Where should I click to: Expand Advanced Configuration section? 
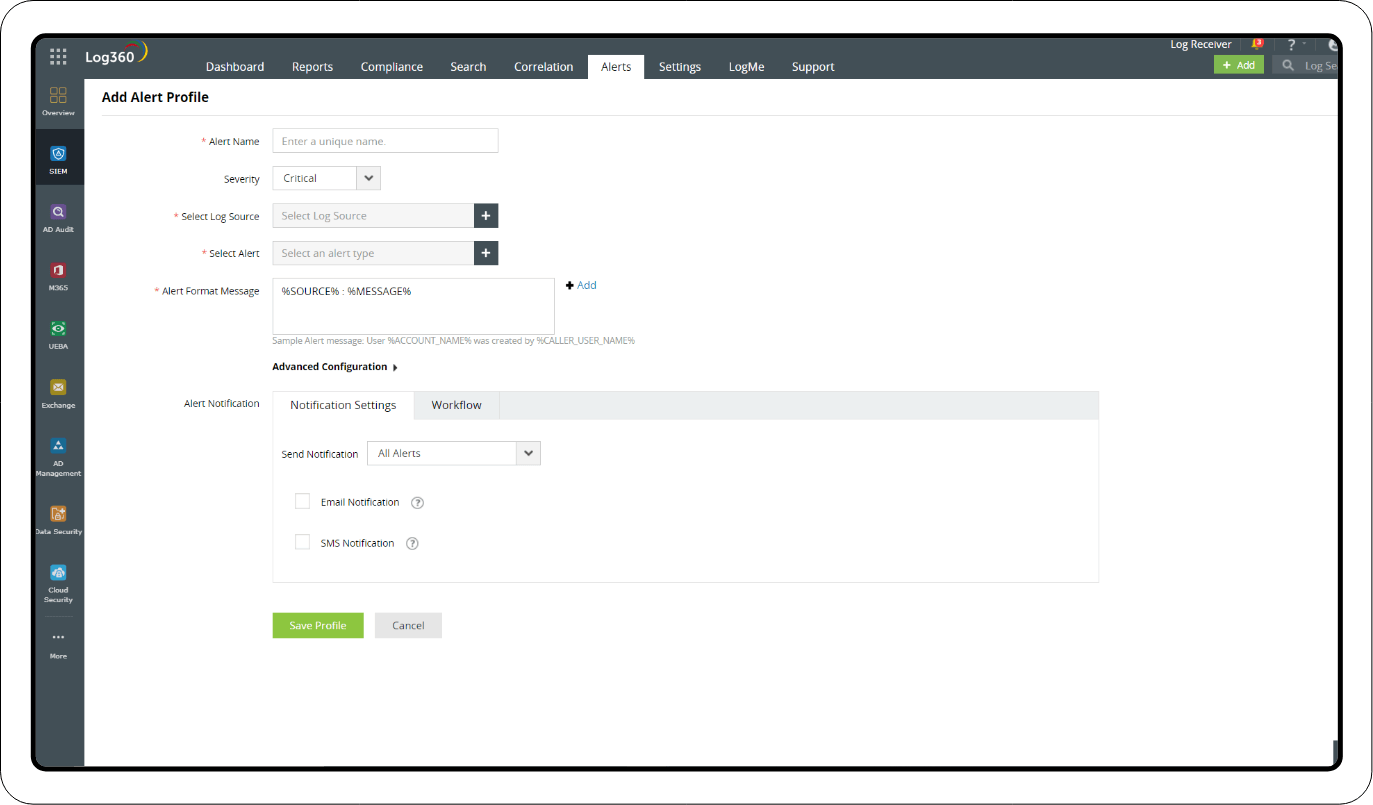click(x=335, y=367)
